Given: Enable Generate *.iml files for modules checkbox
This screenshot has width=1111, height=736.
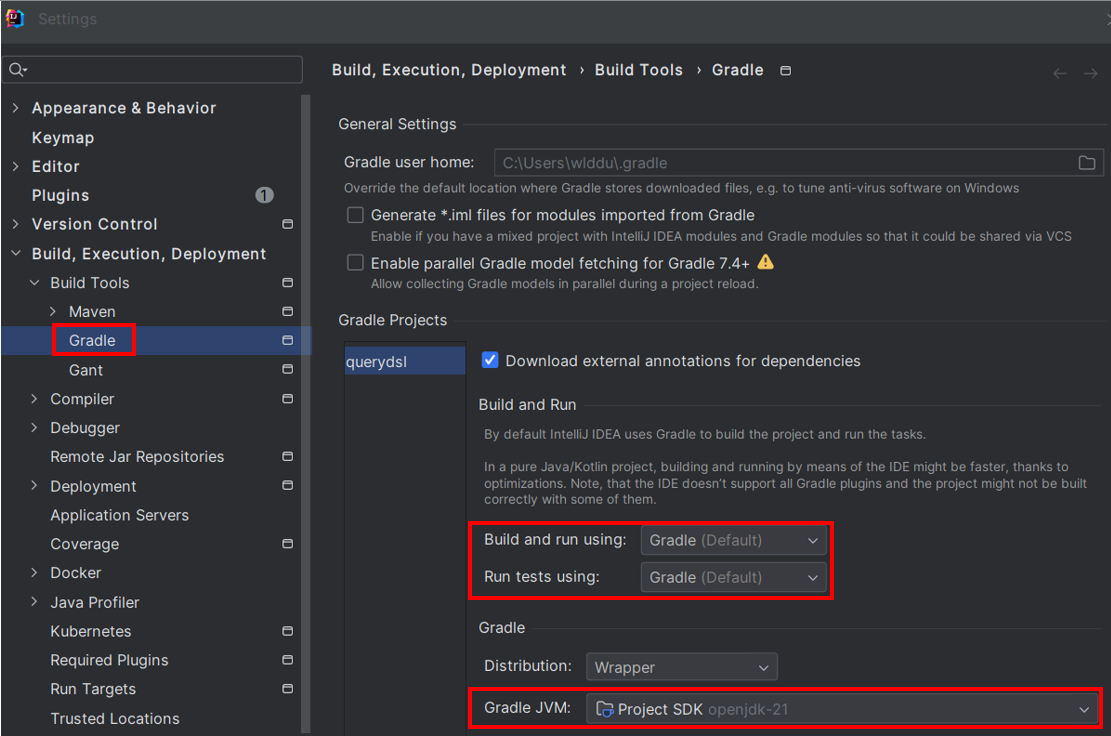Looking at the screenshot, I should (355, 215).
